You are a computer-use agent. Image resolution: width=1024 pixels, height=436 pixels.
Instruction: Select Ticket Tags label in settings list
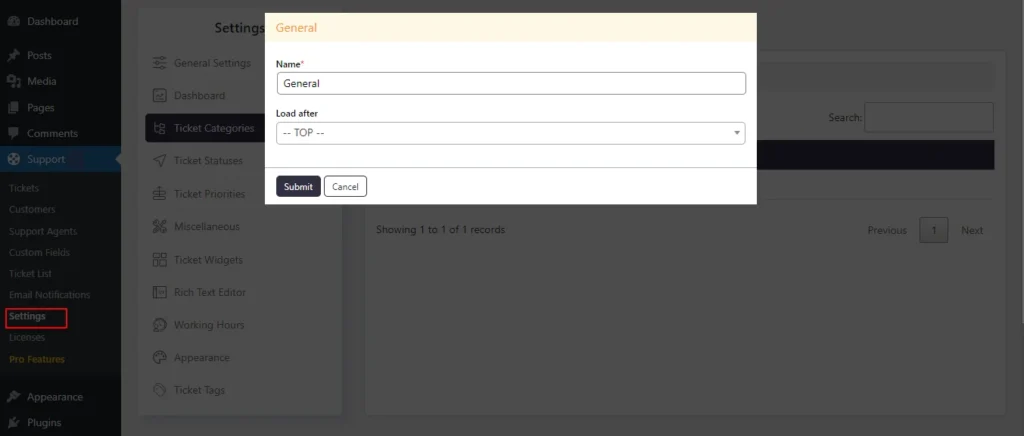point(199,390)
